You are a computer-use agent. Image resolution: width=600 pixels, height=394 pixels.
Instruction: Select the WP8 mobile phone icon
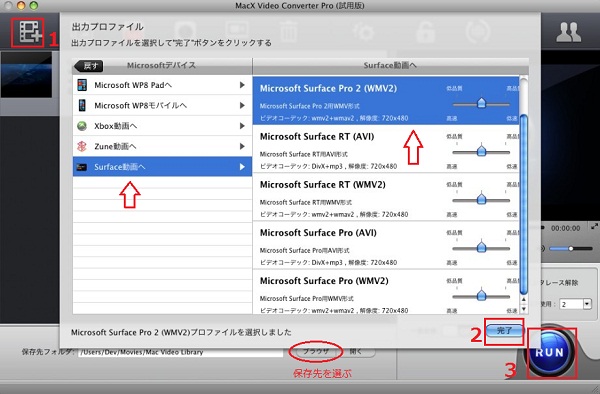pos(82,105)
